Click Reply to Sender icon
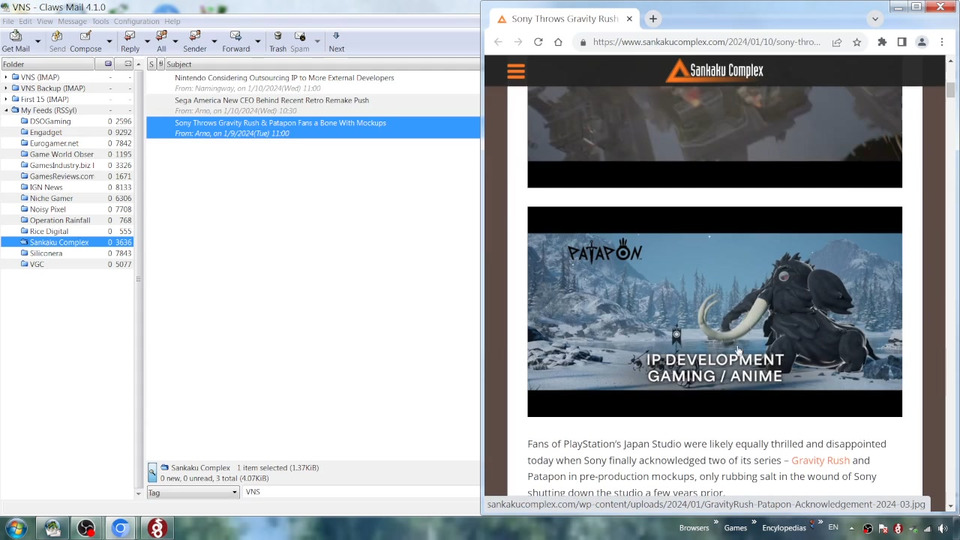This screenshot has width=960, height=540. tap(195, 41)
